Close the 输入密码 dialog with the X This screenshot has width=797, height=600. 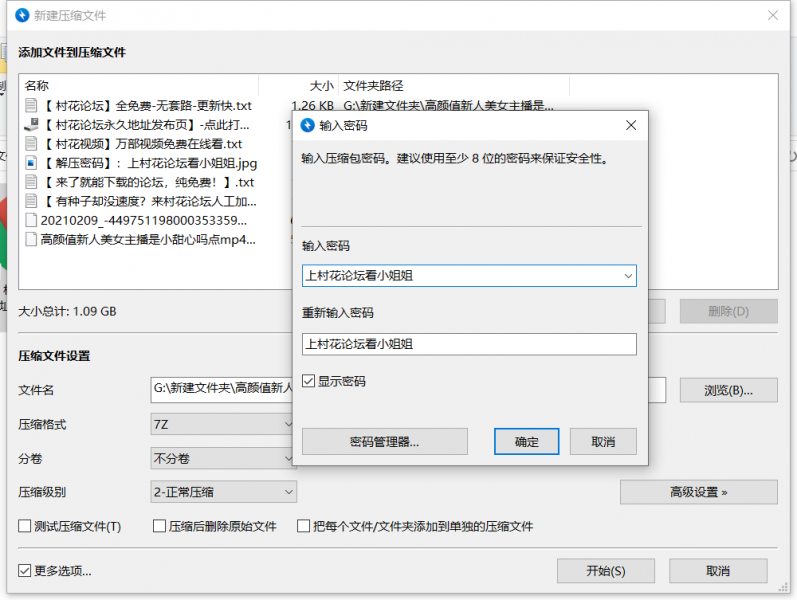pos(630,125)
